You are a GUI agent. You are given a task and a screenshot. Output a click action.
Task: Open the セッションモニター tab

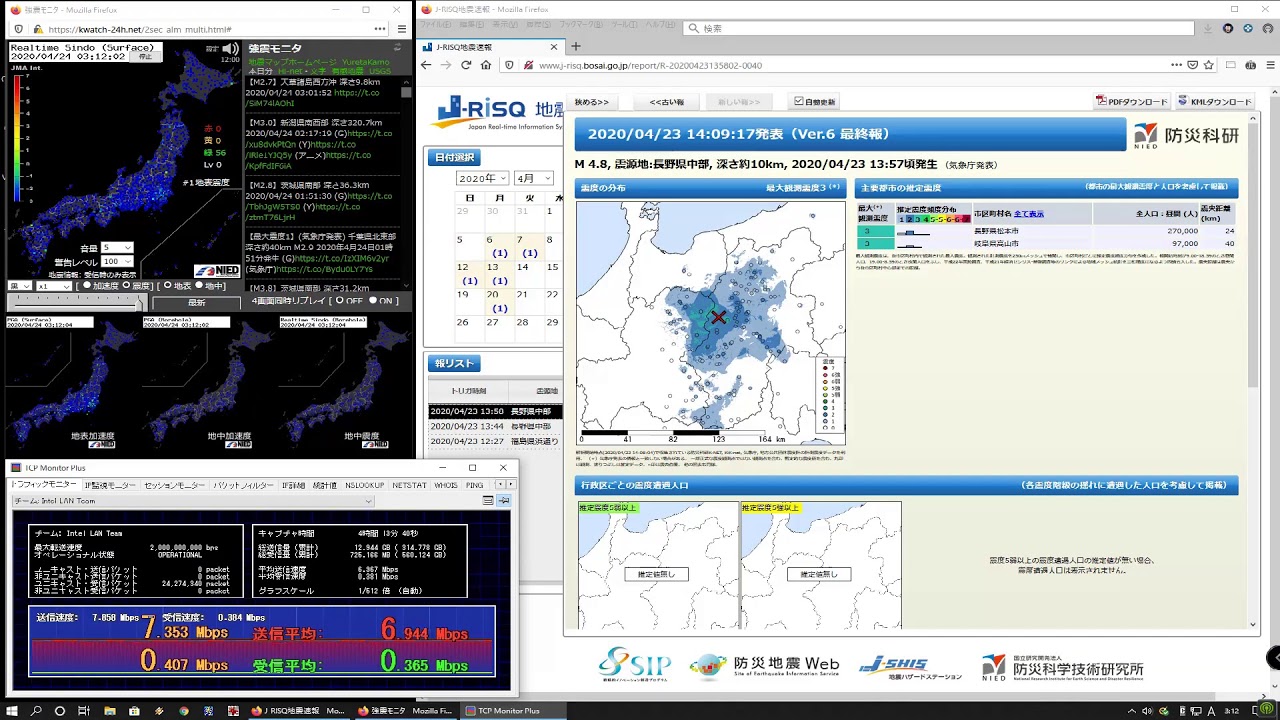(x=174, y=485)
